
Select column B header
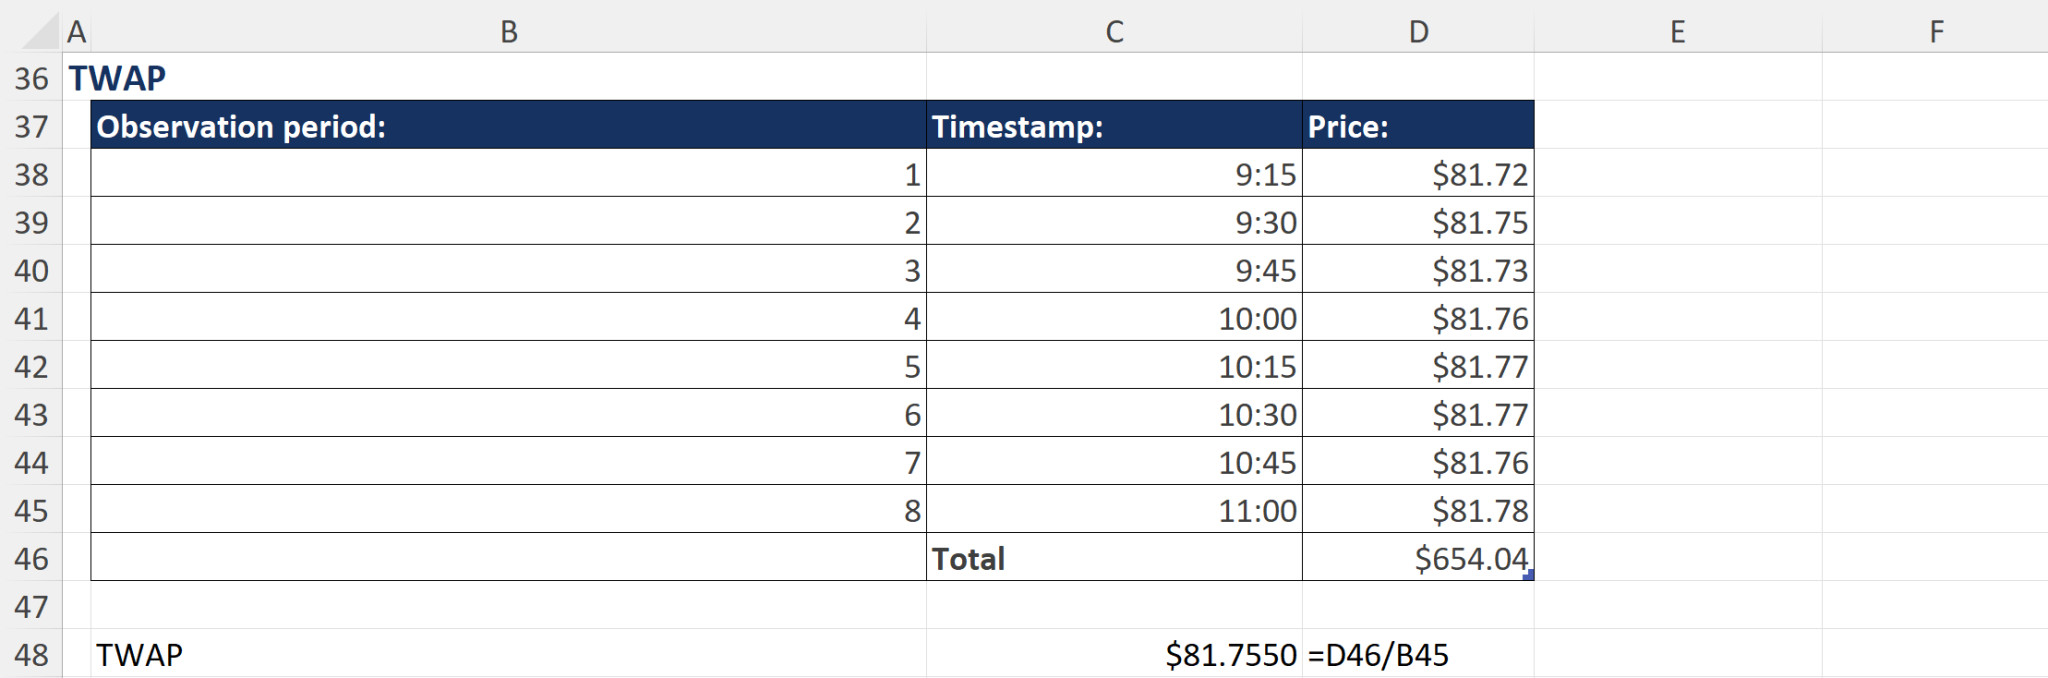coord(508,32)
